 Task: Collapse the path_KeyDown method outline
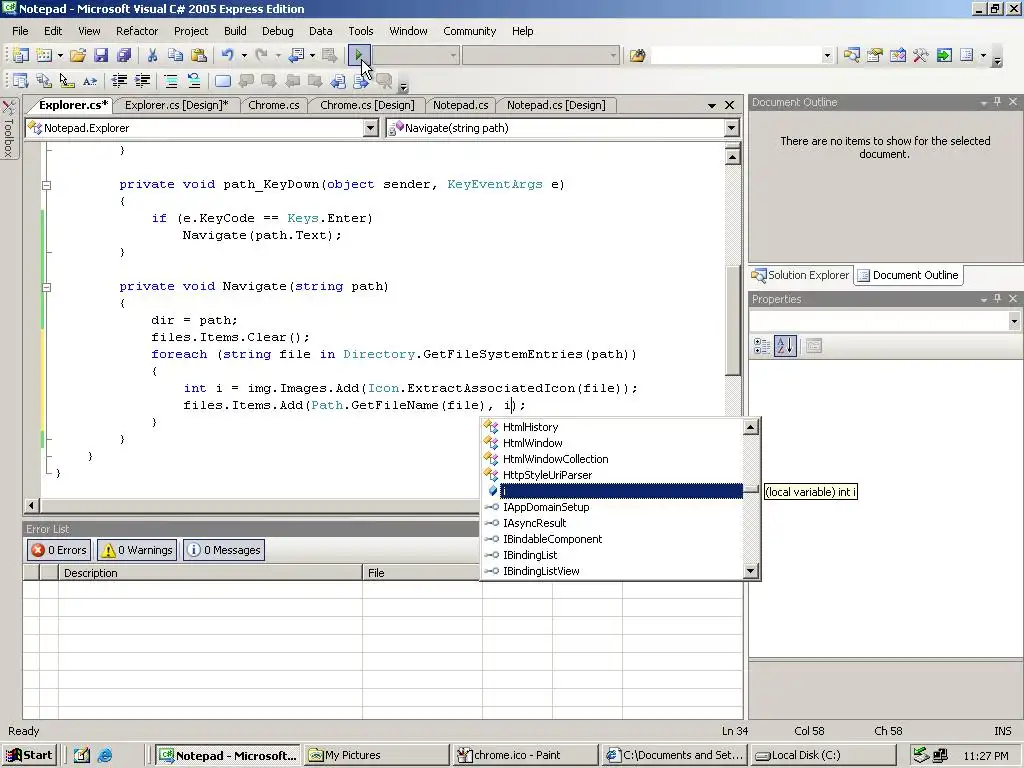click(x=46, y=185)
